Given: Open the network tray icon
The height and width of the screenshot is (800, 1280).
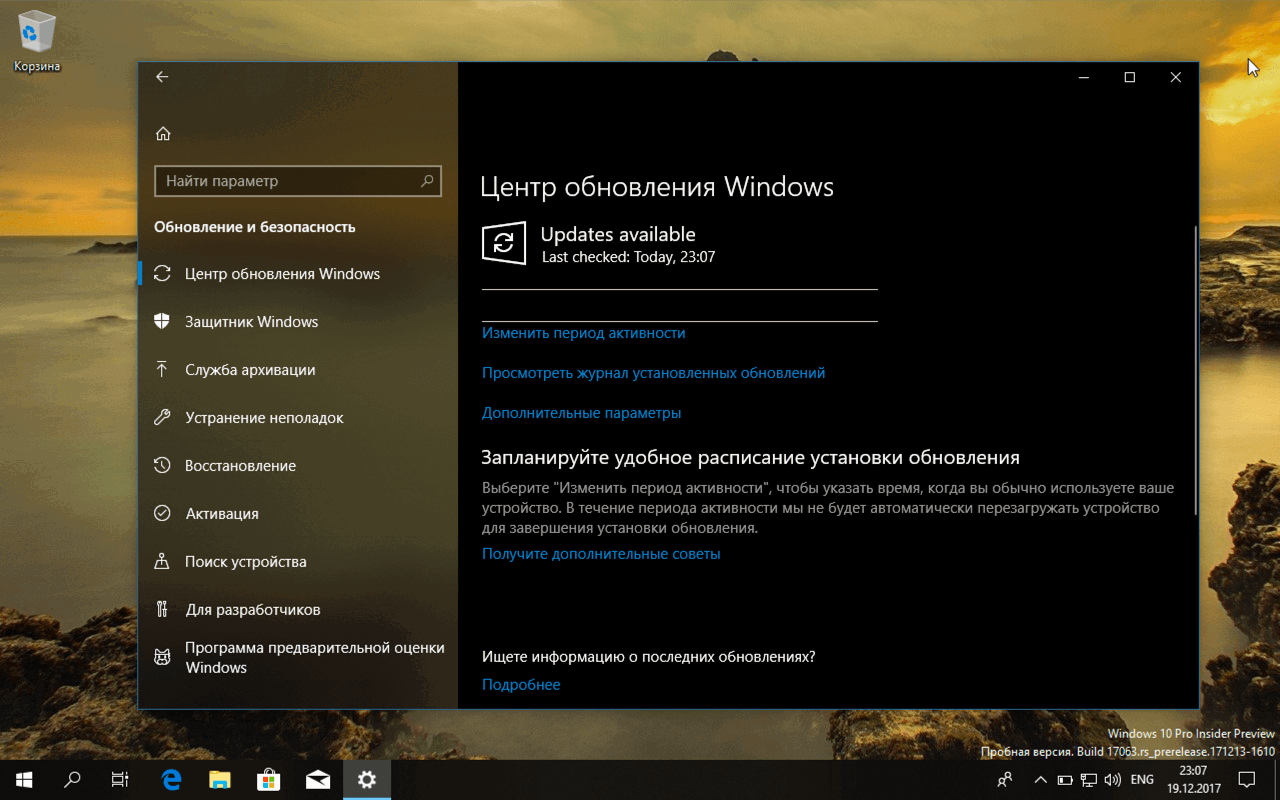Looking at the screenshot, I should pos(1089,779).
